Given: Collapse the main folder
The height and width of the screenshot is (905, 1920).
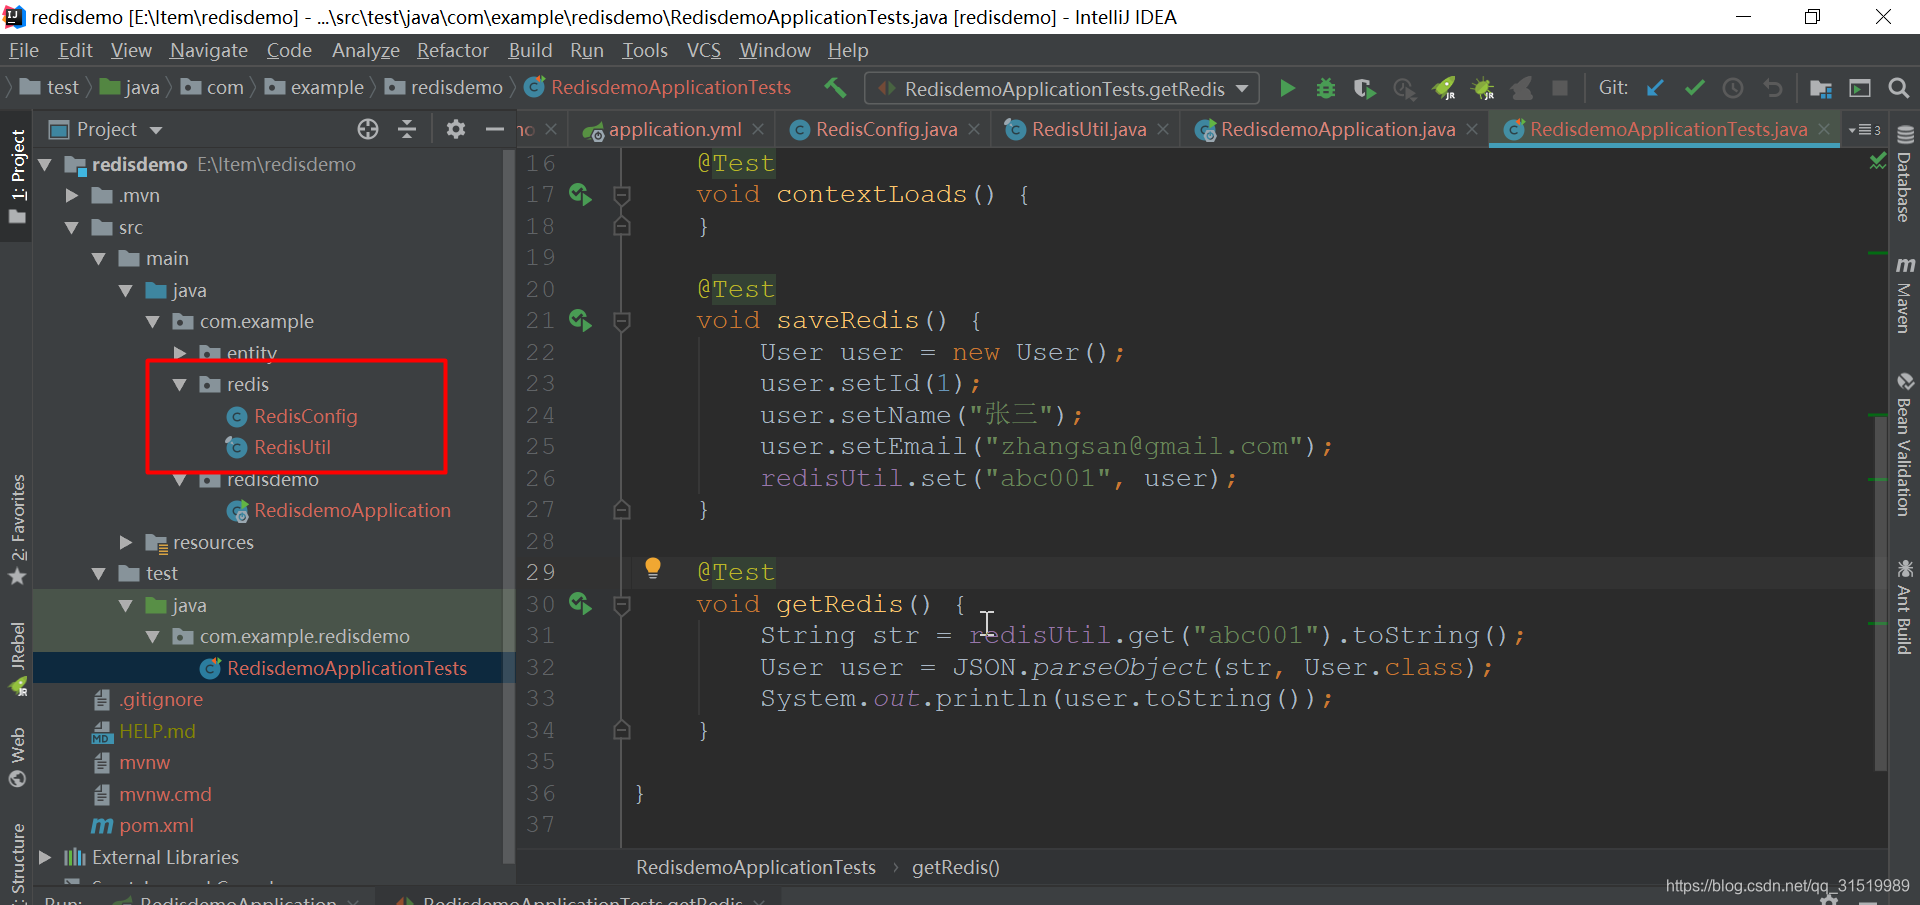Looking at the screenshot, I should click(x=98, y=258).
